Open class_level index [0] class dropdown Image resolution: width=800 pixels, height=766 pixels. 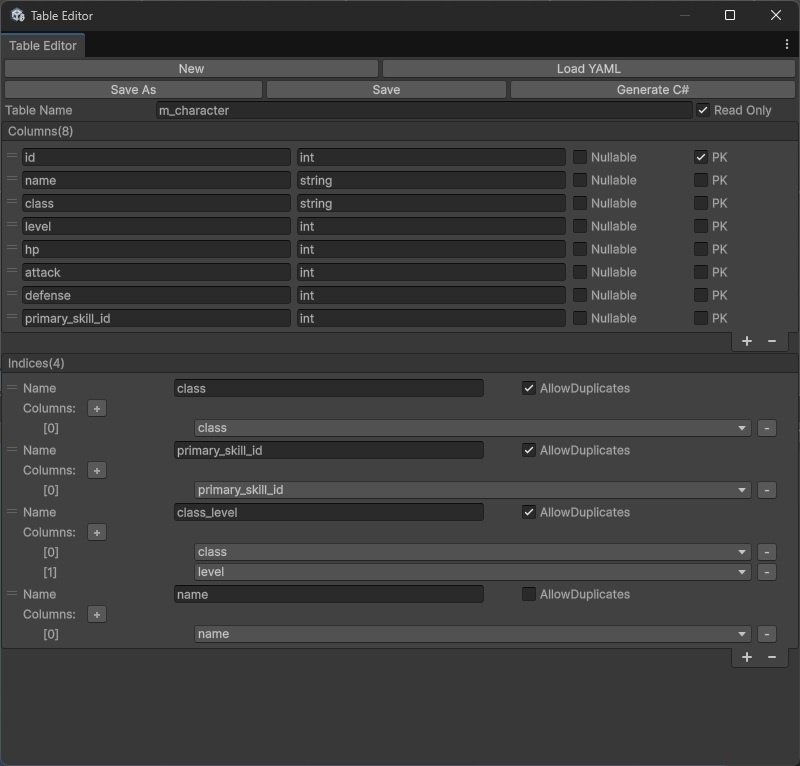click(472, 552)
